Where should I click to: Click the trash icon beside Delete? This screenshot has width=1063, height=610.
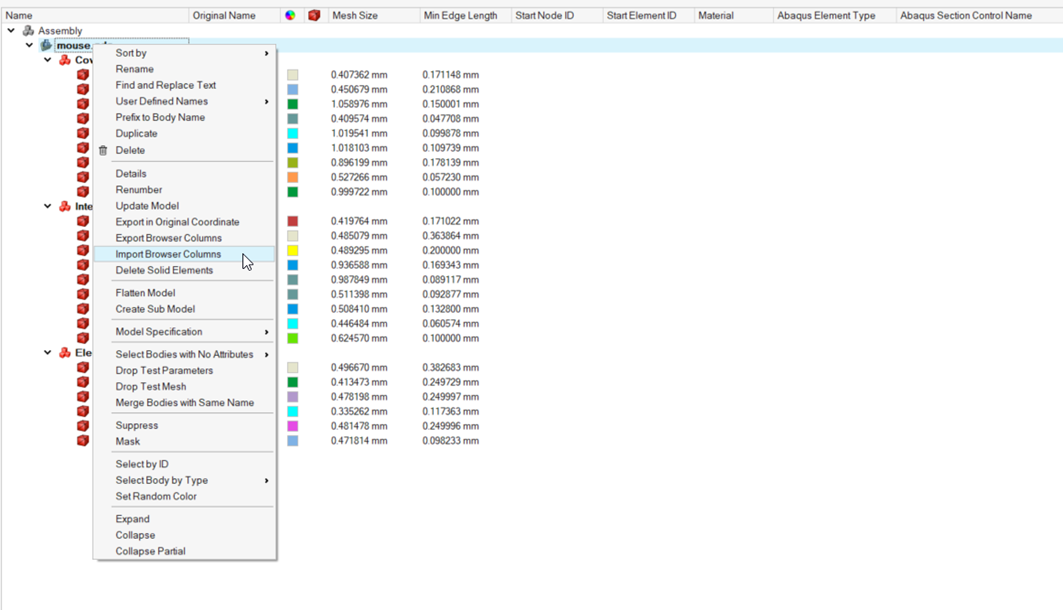click(103, 151)
